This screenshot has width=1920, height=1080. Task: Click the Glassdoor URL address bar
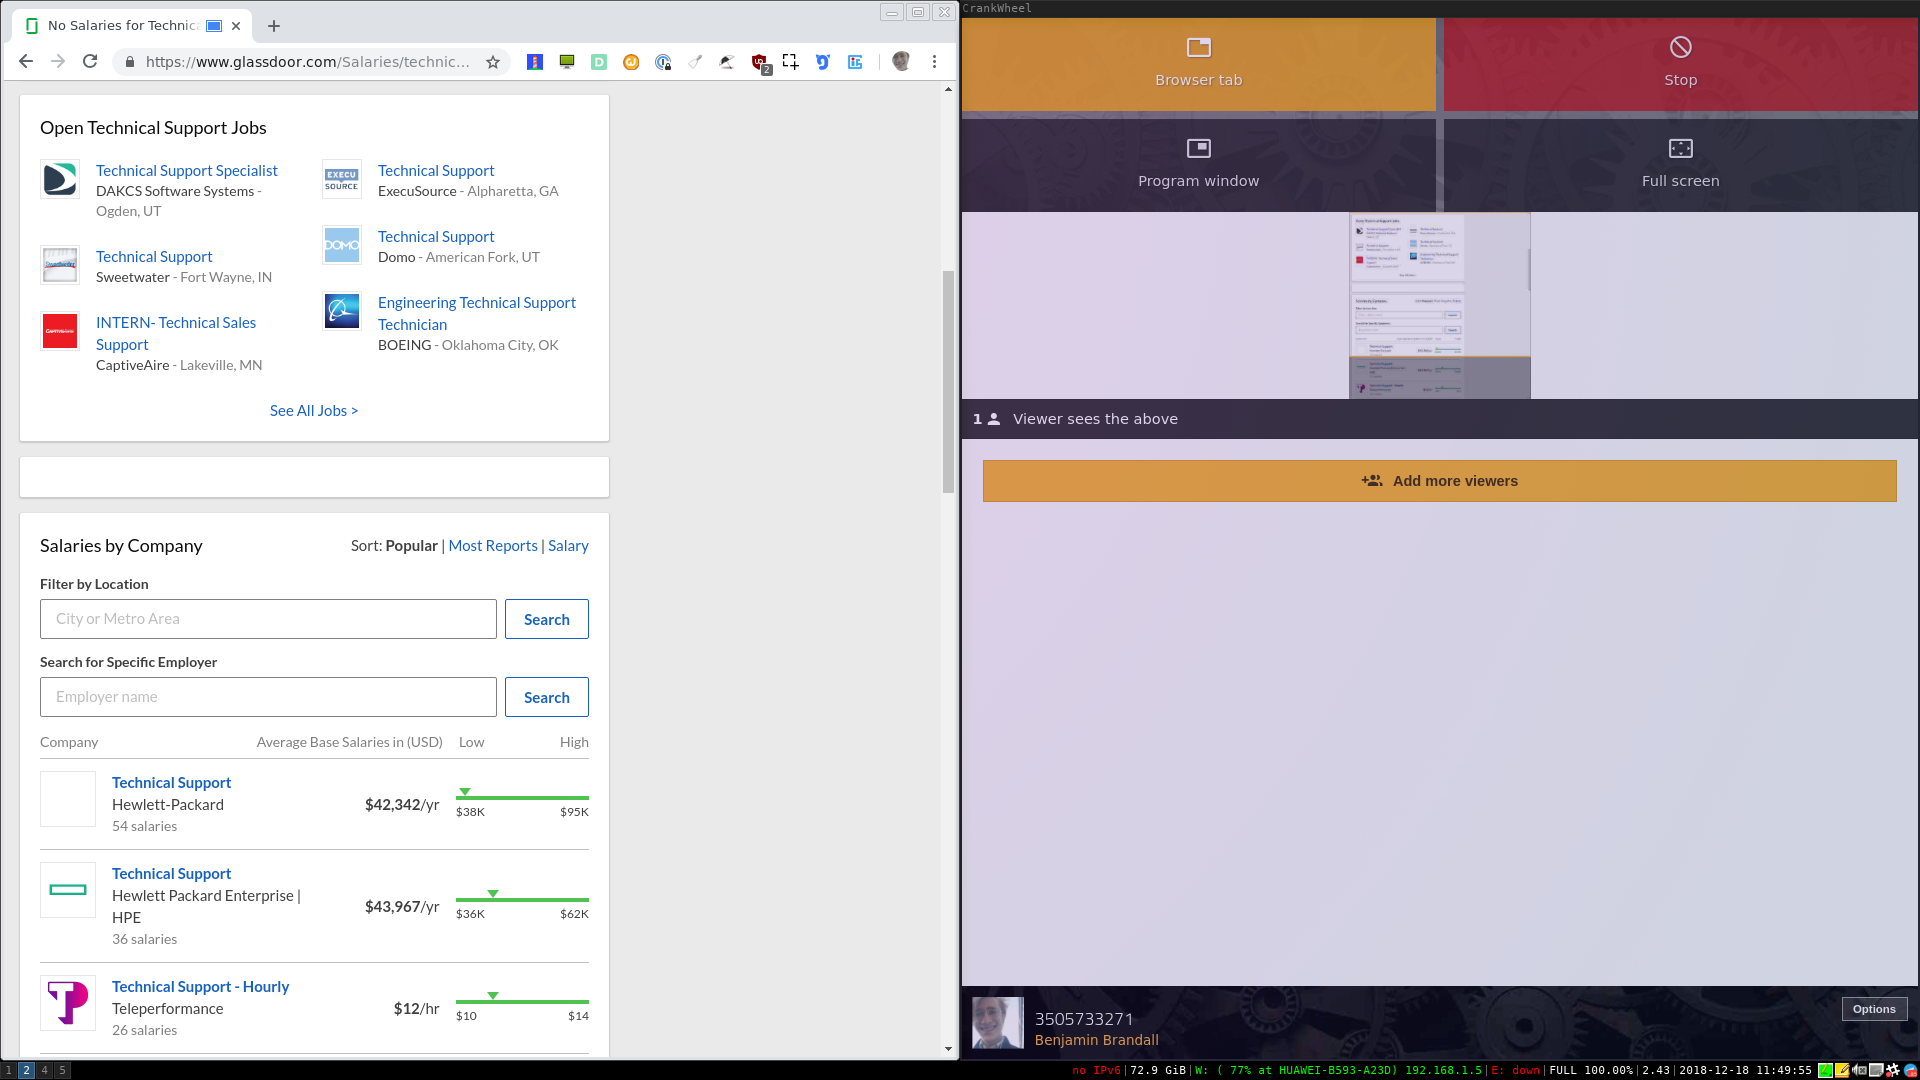click(x=307, y=62)
